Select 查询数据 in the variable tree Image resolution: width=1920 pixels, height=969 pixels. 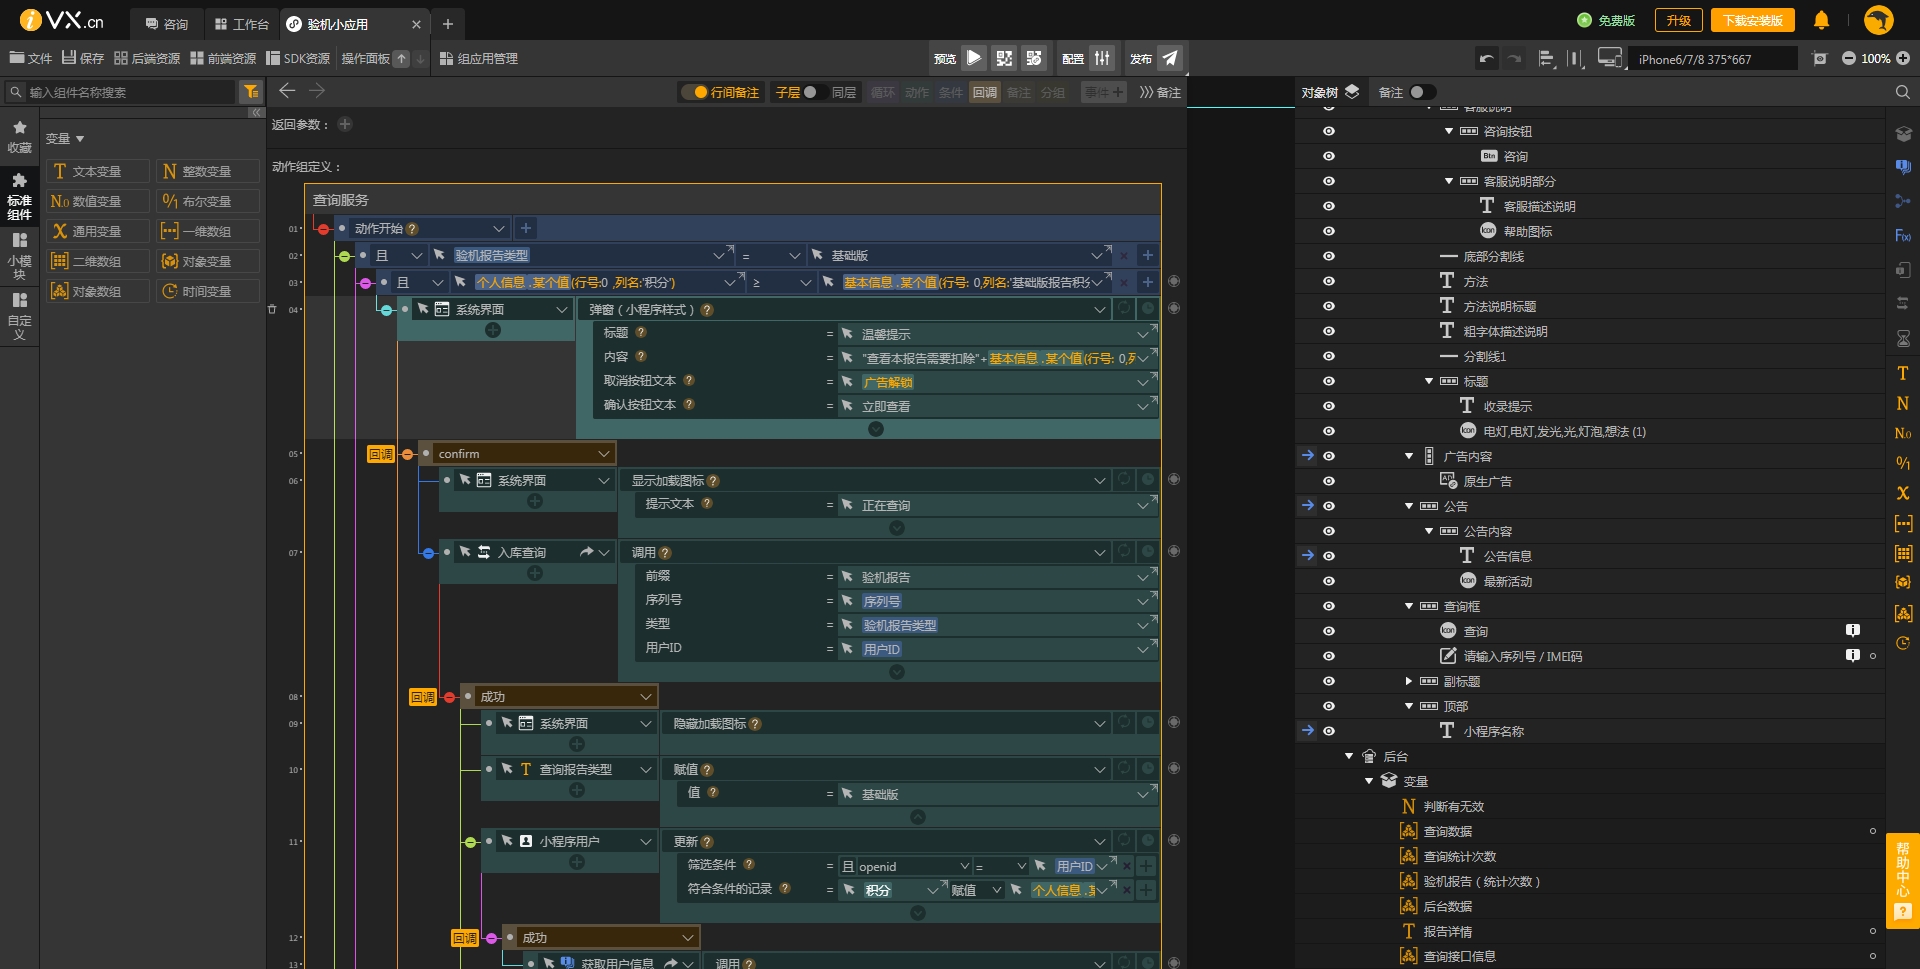pyautogui.click(x=1448, y=831)
